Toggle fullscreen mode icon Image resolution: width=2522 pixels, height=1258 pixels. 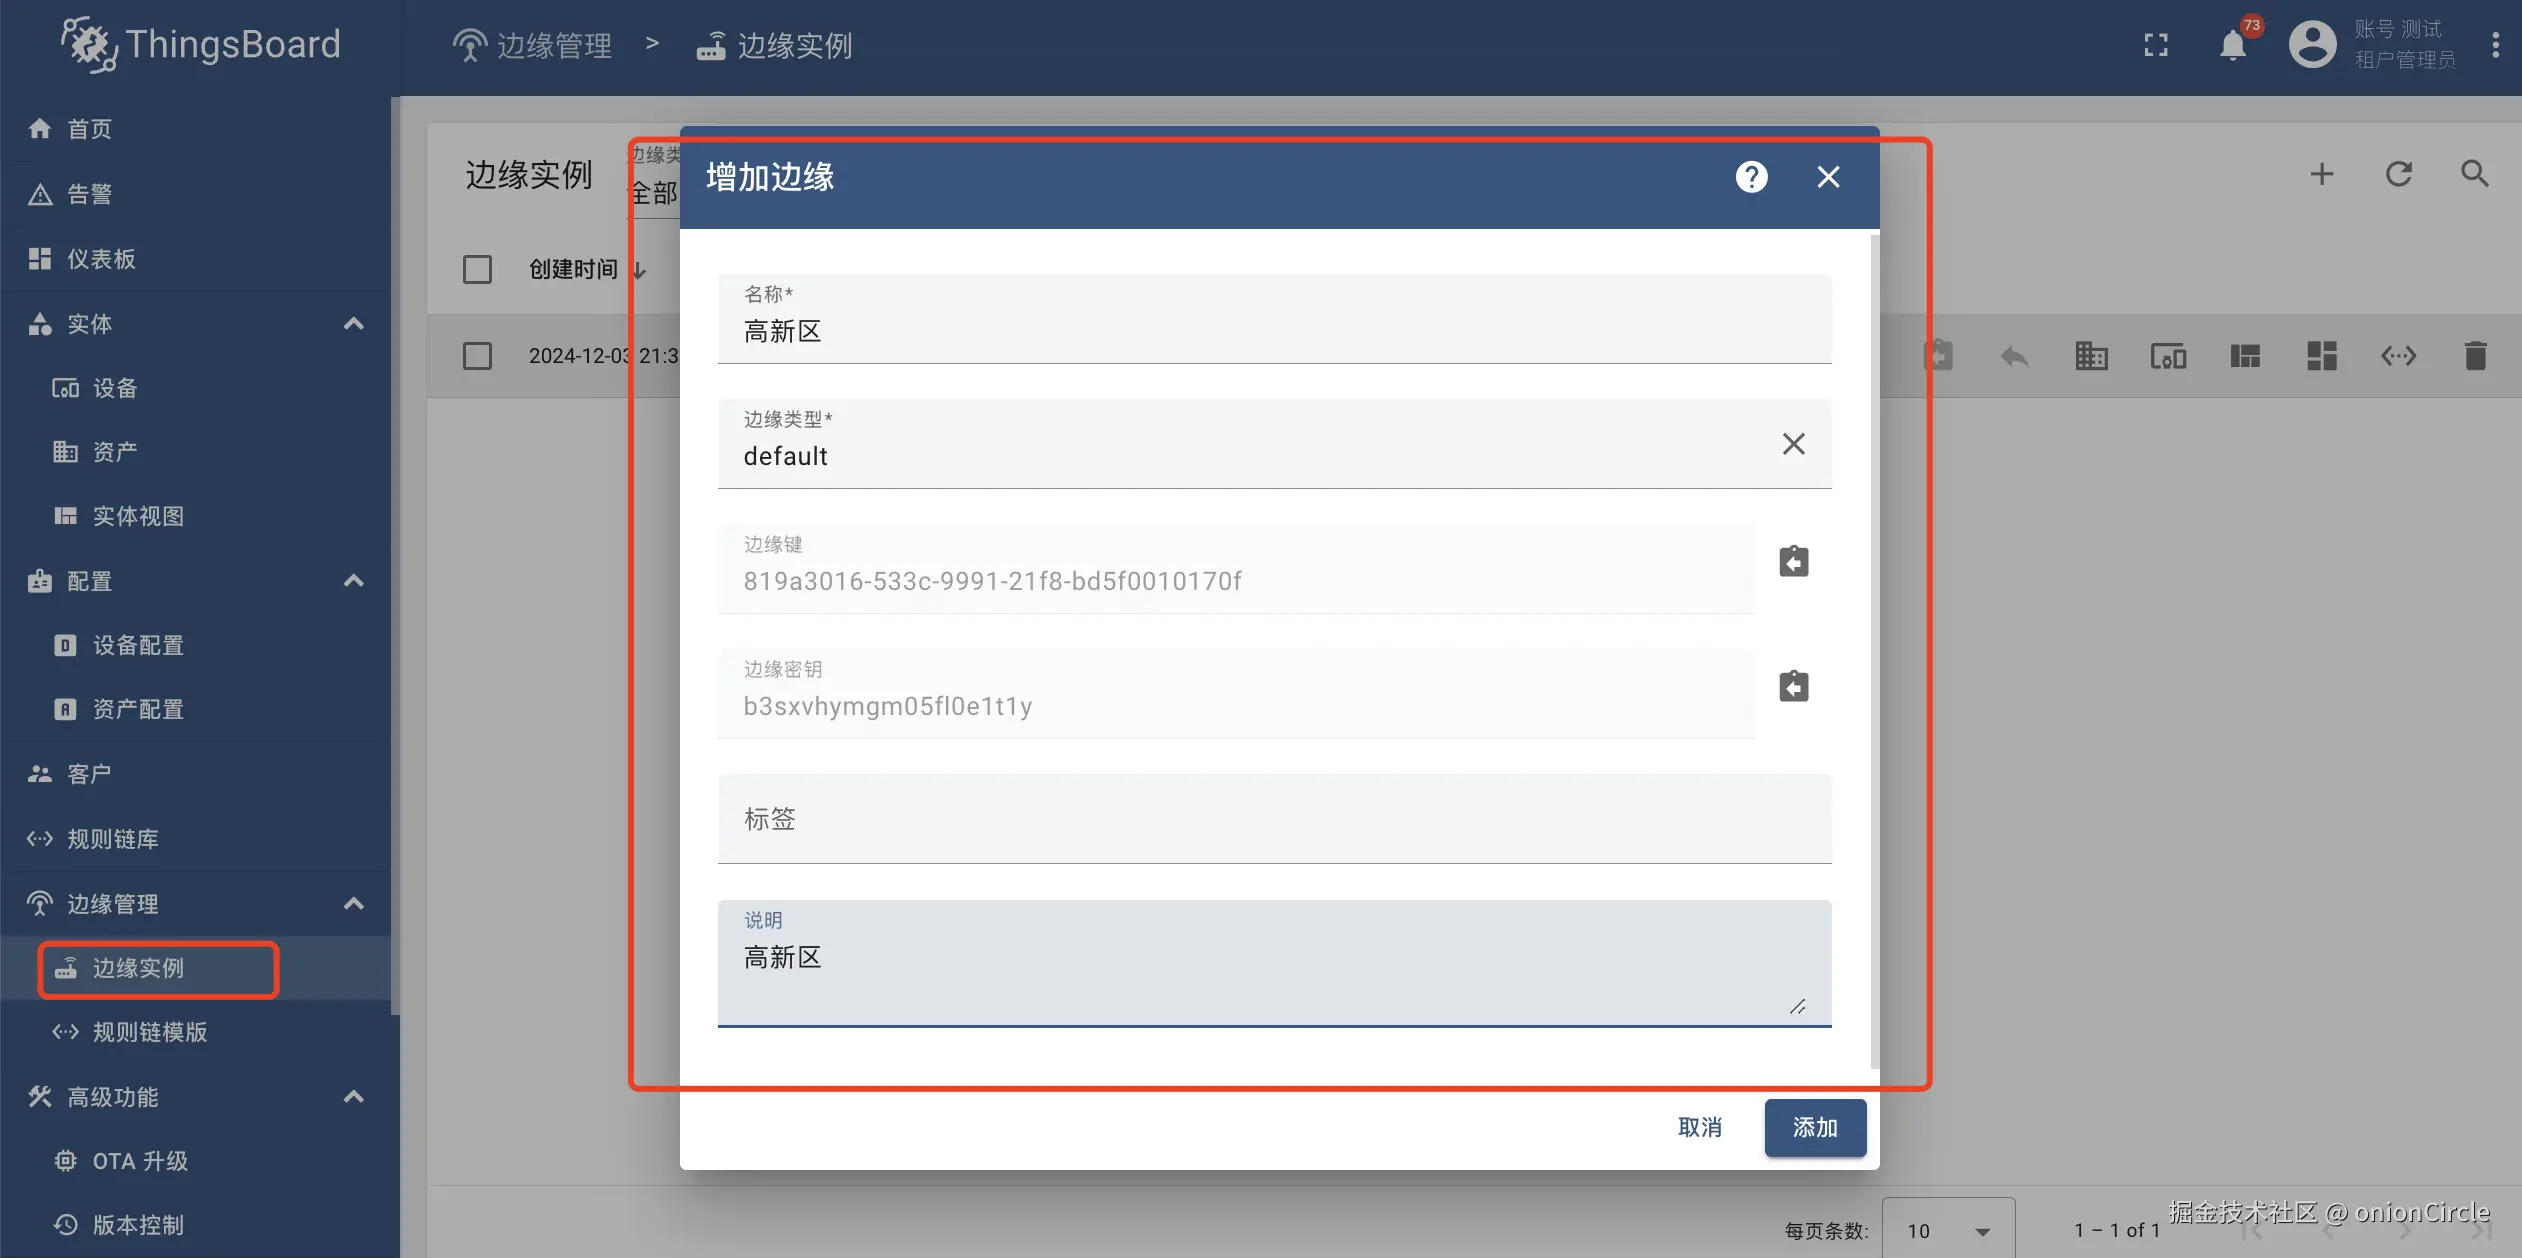click(2156, 46)
